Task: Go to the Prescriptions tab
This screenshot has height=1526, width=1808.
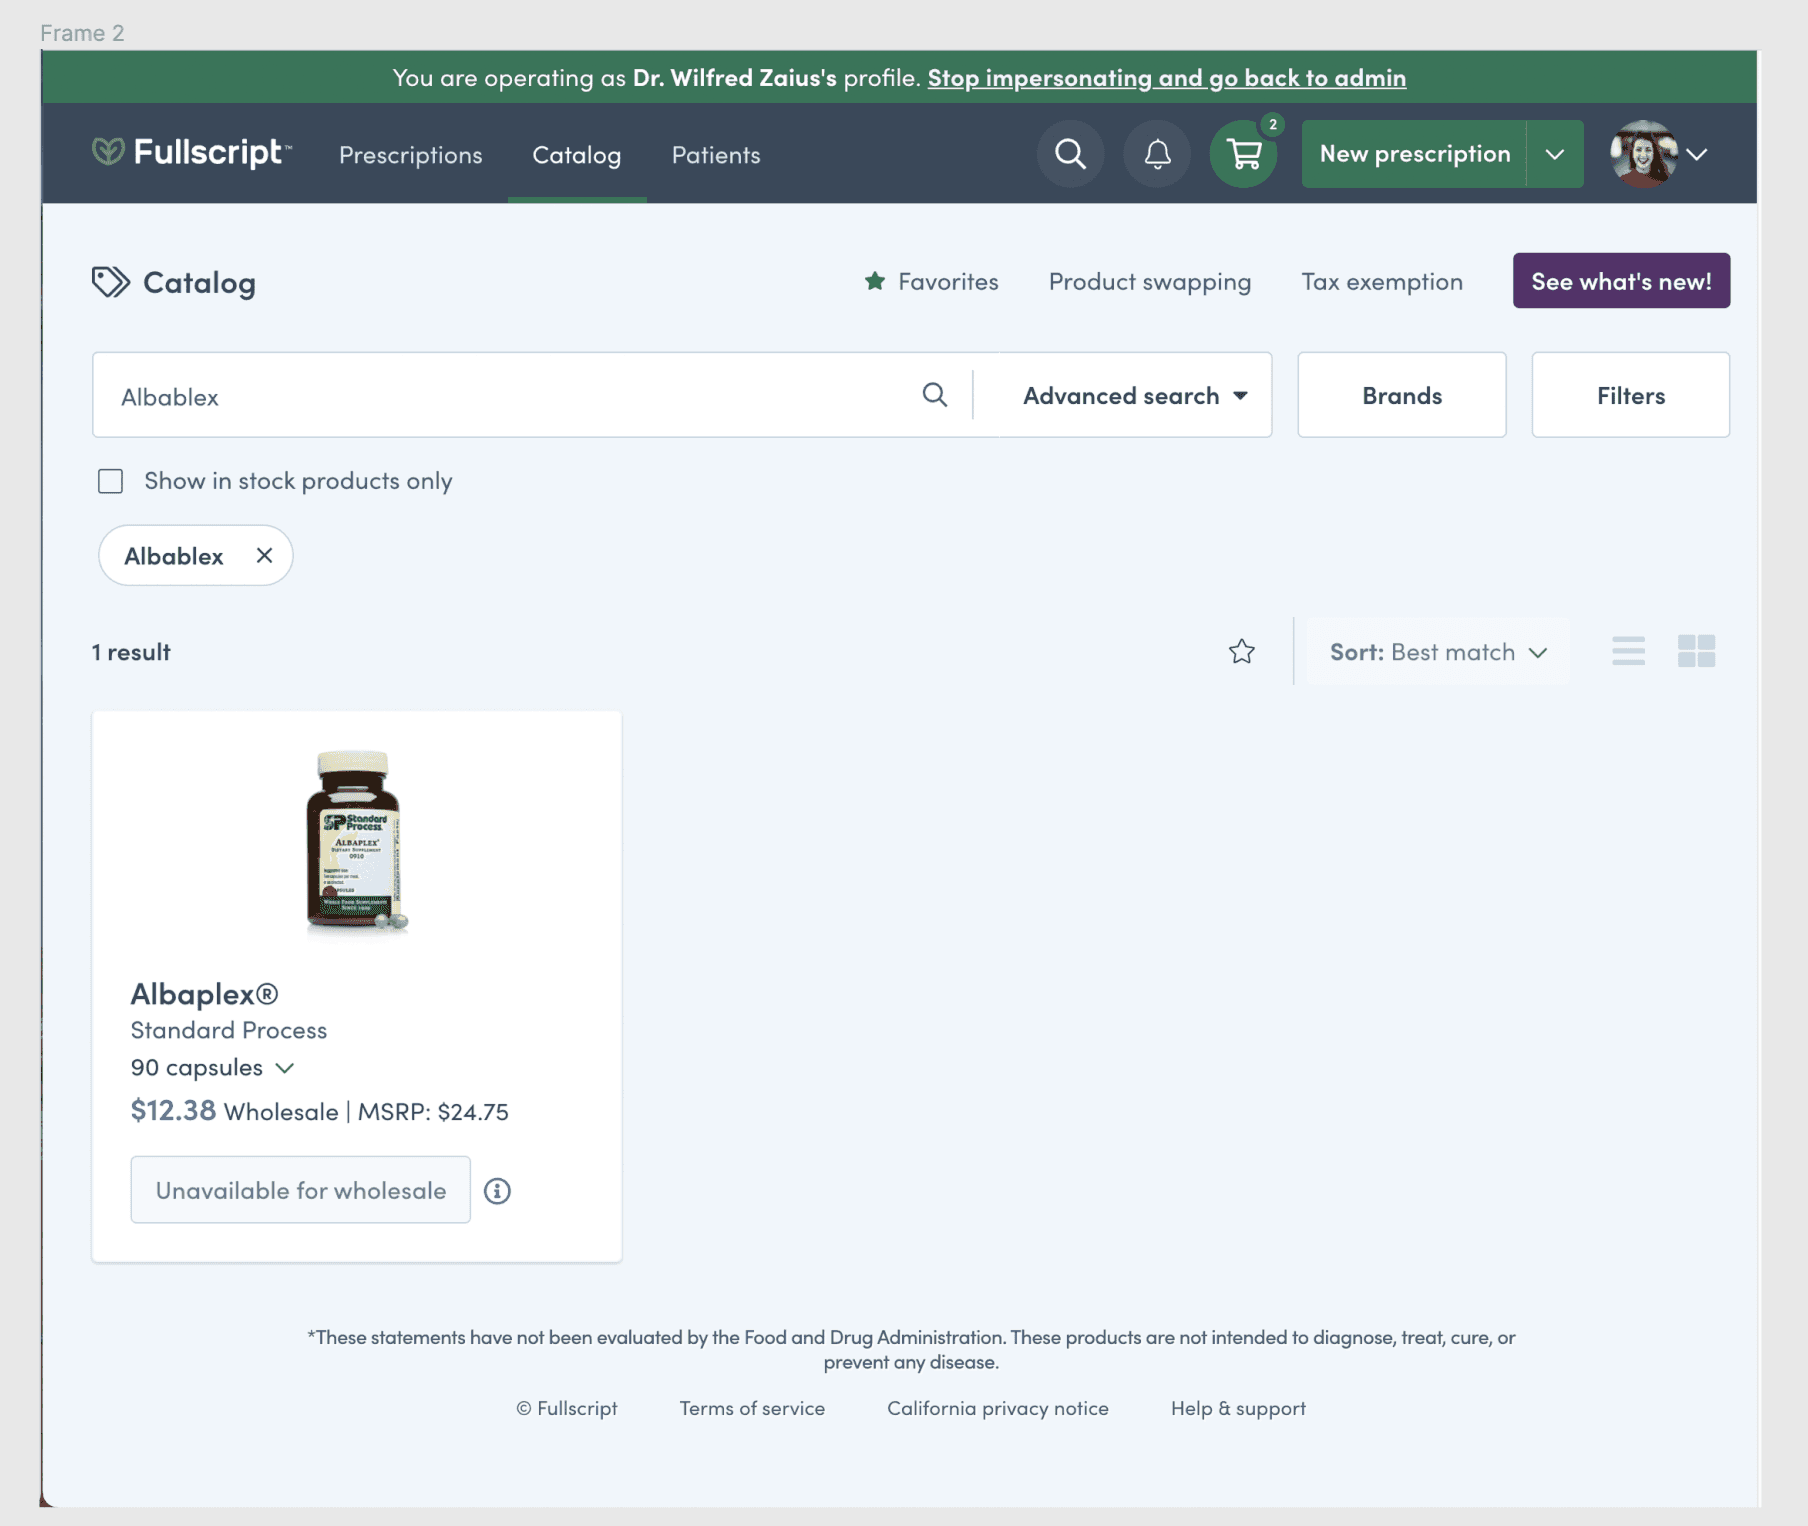Action: point(410,155)
